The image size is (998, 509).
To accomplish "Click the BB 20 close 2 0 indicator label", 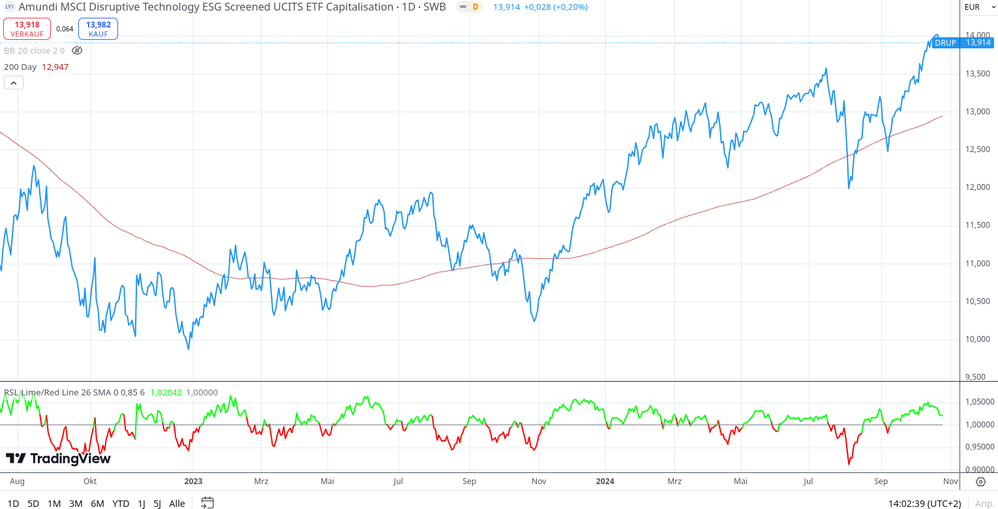I will [34, 50].
